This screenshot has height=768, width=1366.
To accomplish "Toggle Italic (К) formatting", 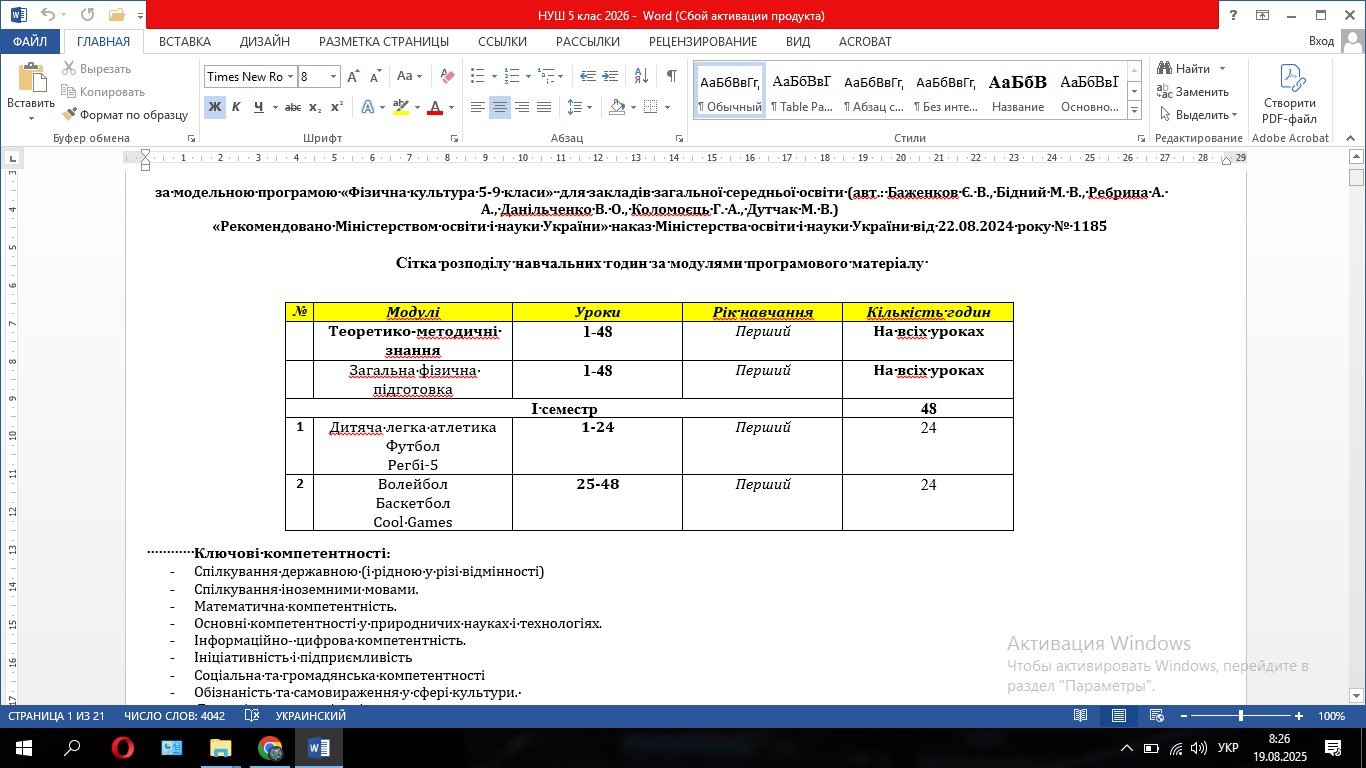I will point(237,107).
